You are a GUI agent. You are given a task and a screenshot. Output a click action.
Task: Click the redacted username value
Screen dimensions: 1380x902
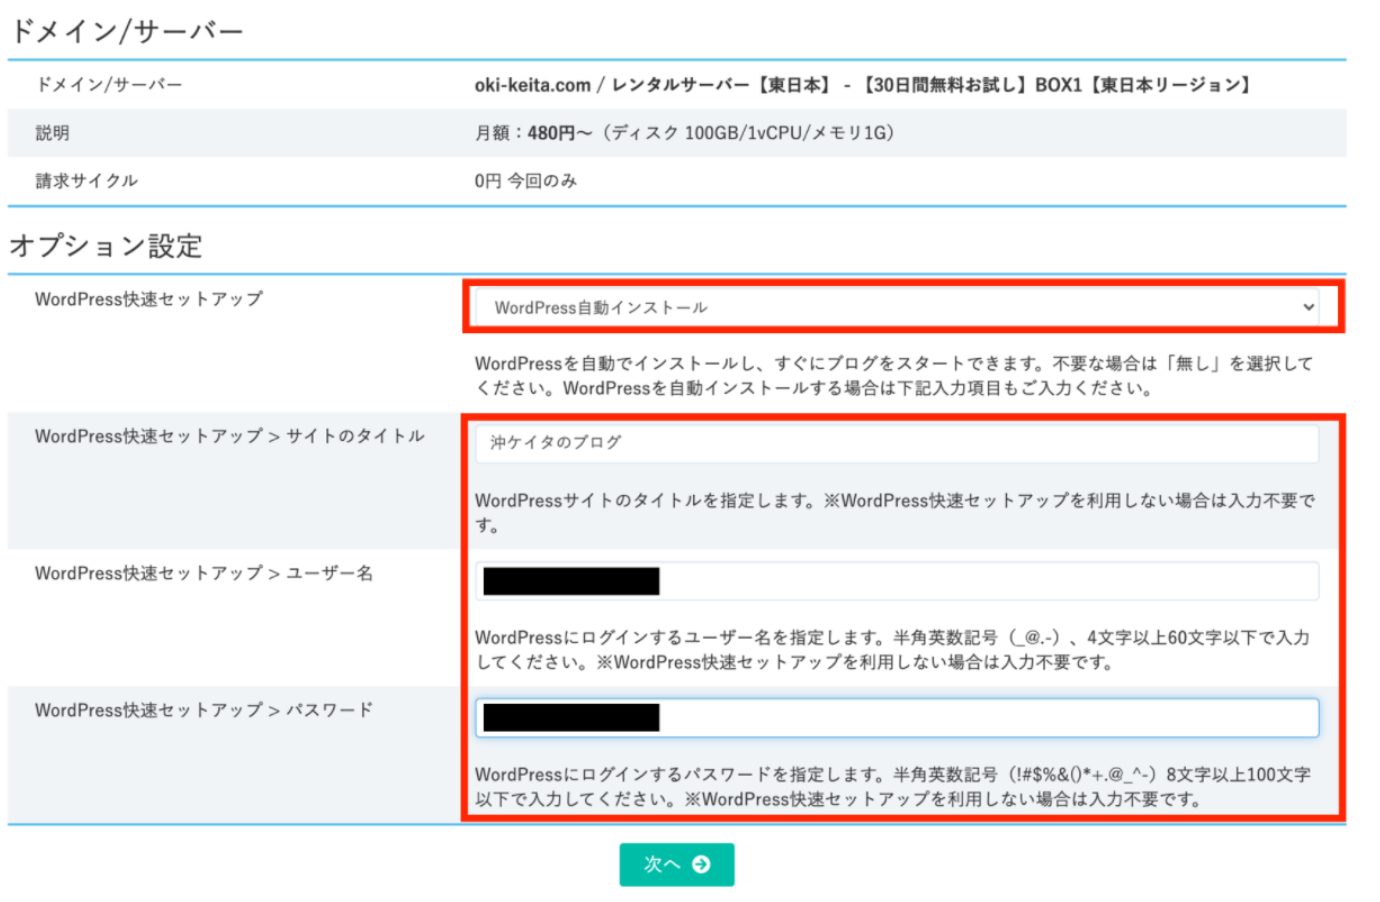pos(570,580)
